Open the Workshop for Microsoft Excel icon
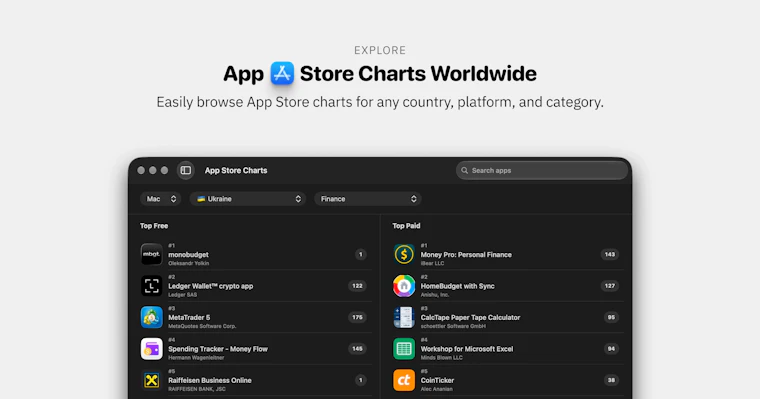This screenshot has width=760, height=399. [404, 349]
